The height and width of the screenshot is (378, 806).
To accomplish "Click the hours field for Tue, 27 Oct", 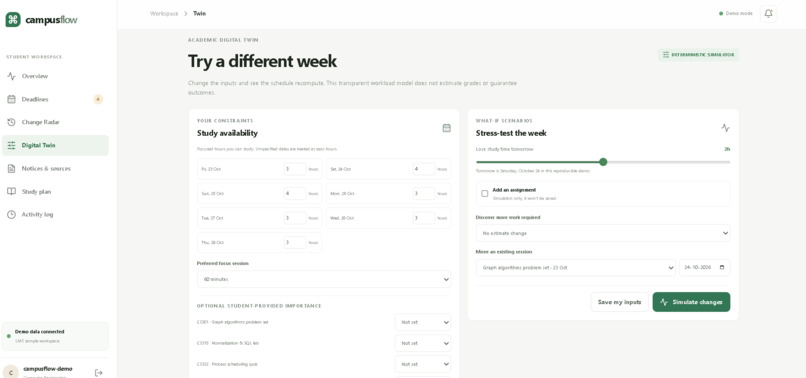I will pyautogui.click(x=295, y=218).
